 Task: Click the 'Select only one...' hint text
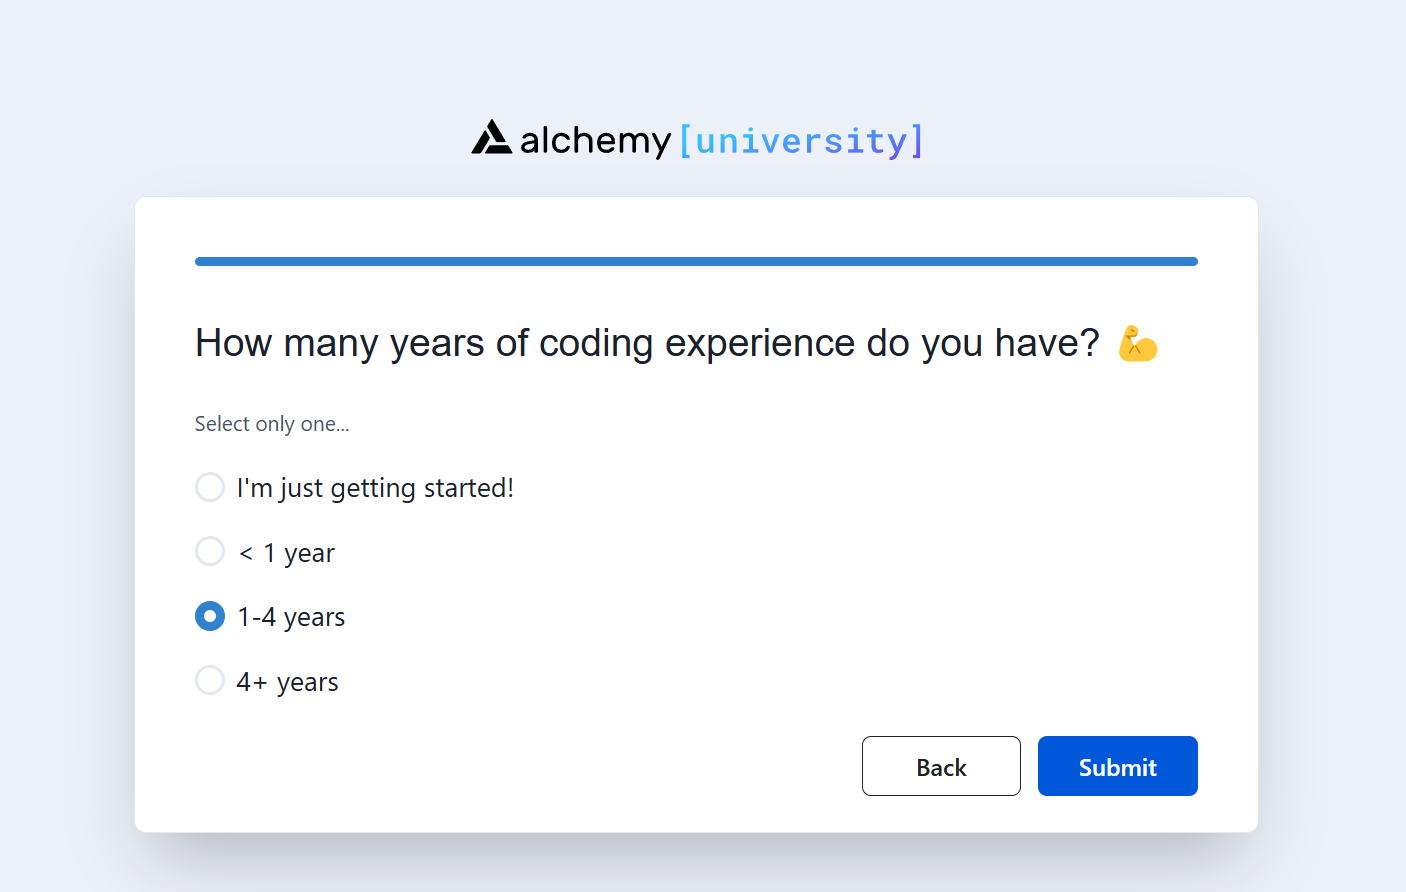(272, 424)
